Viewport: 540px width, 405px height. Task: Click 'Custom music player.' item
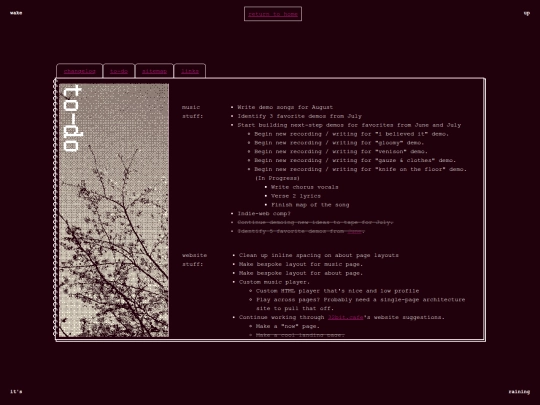coord(274,282)
